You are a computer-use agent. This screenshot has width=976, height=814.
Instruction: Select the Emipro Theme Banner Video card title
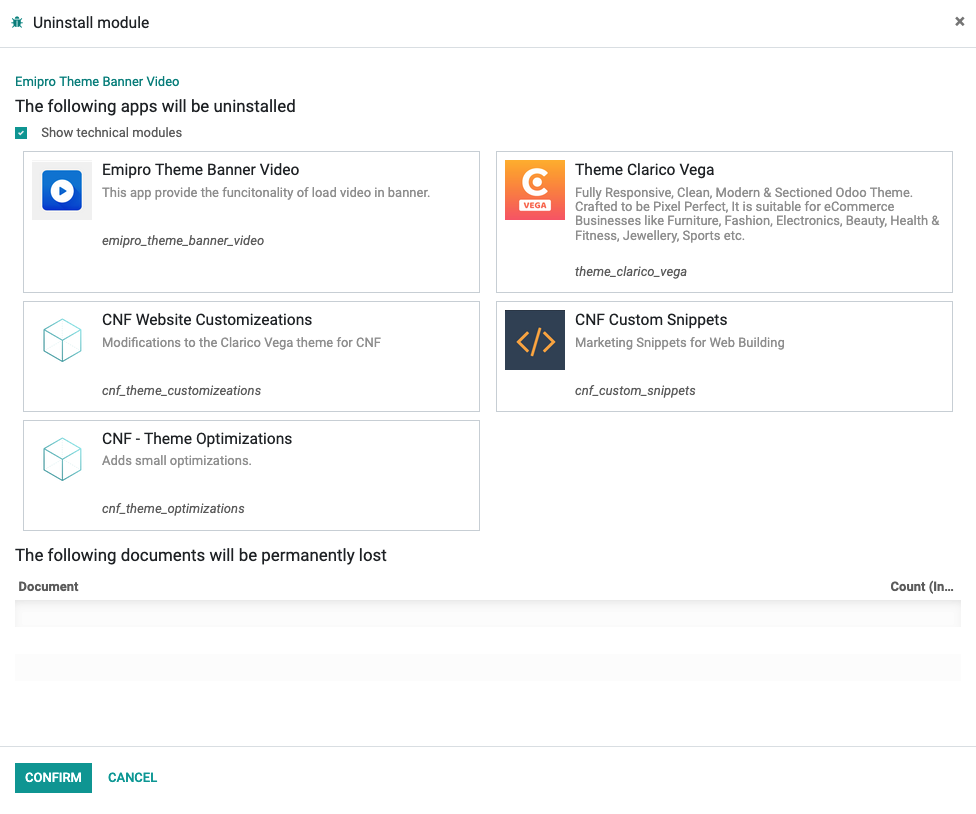tap(200, 170)
